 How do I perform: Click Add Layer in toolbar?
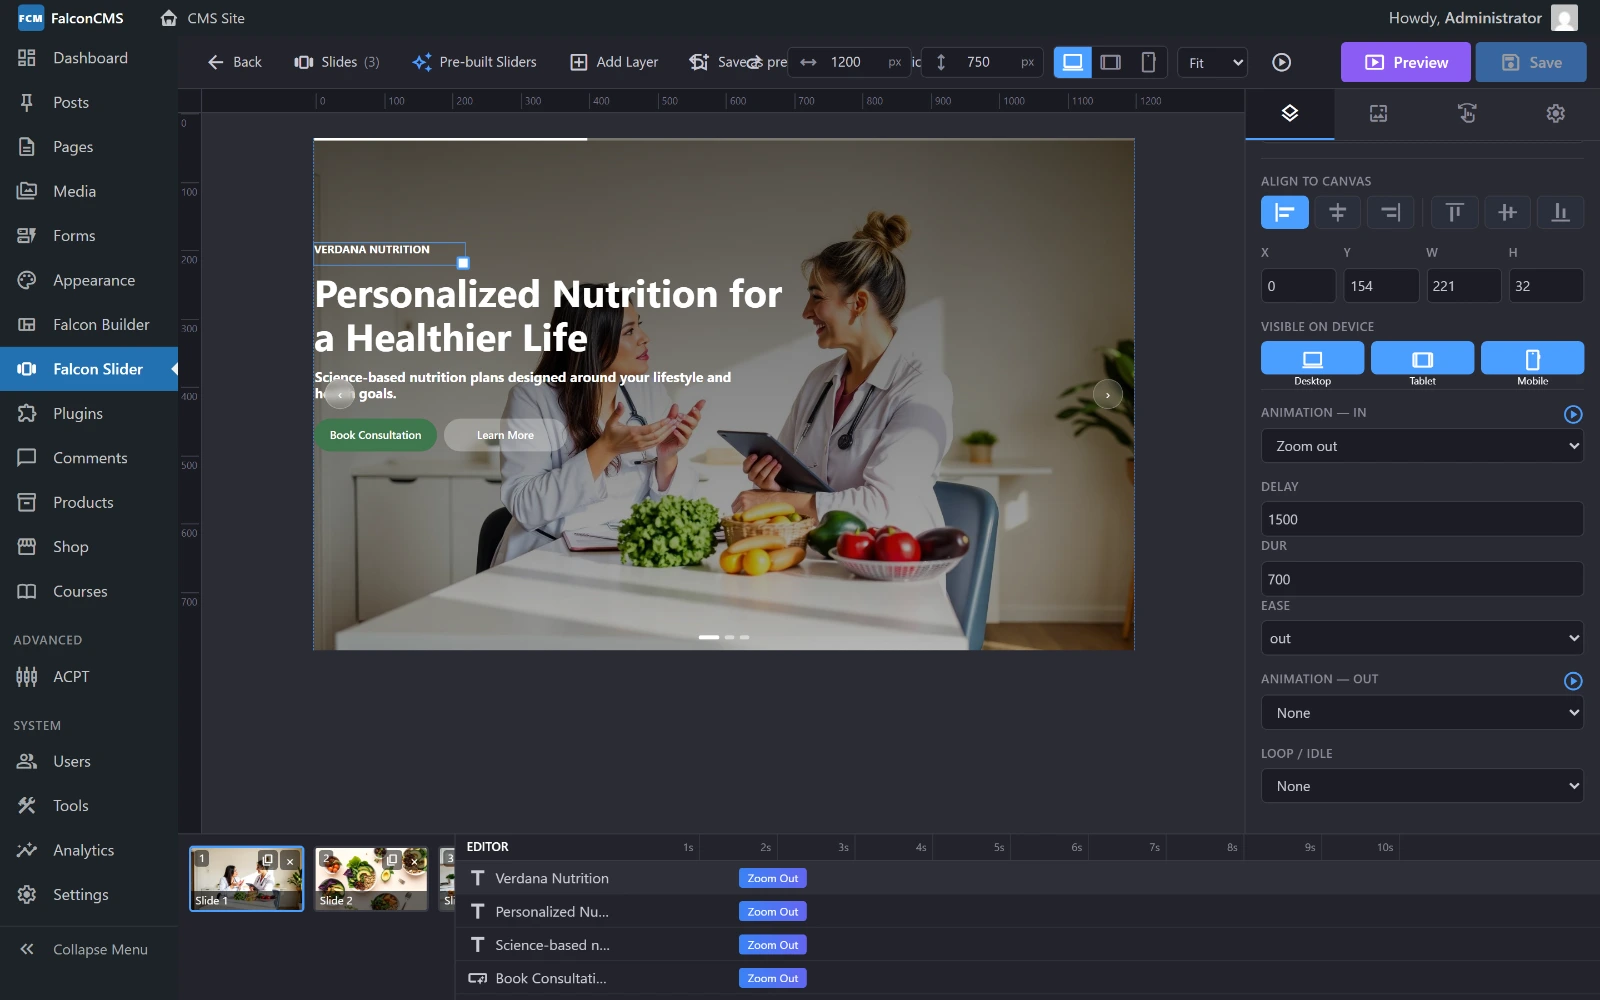[614, 62]
